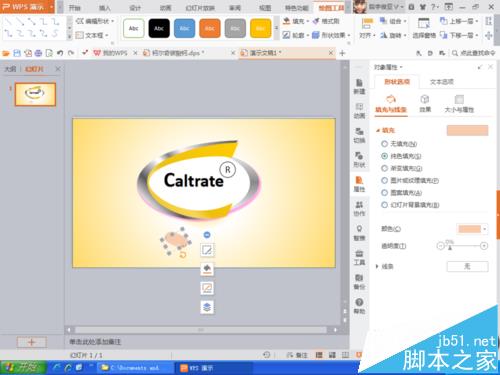Viewport: 500px width, 375px height.
Task: Open the 切换 transitions sidebar panel
Action: coord(359,135)
